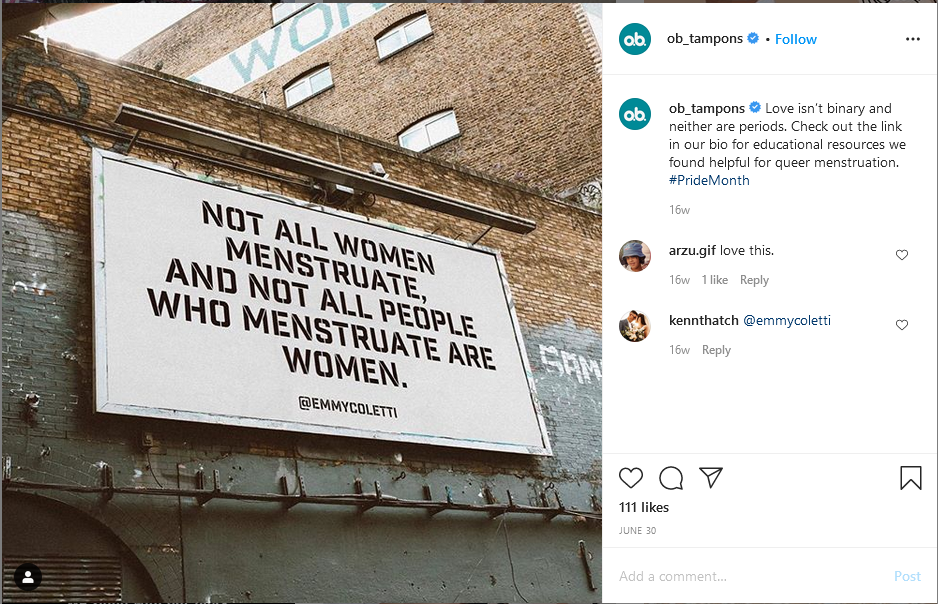
Task: Save post with bookmark icon
Action: [911, 478]
